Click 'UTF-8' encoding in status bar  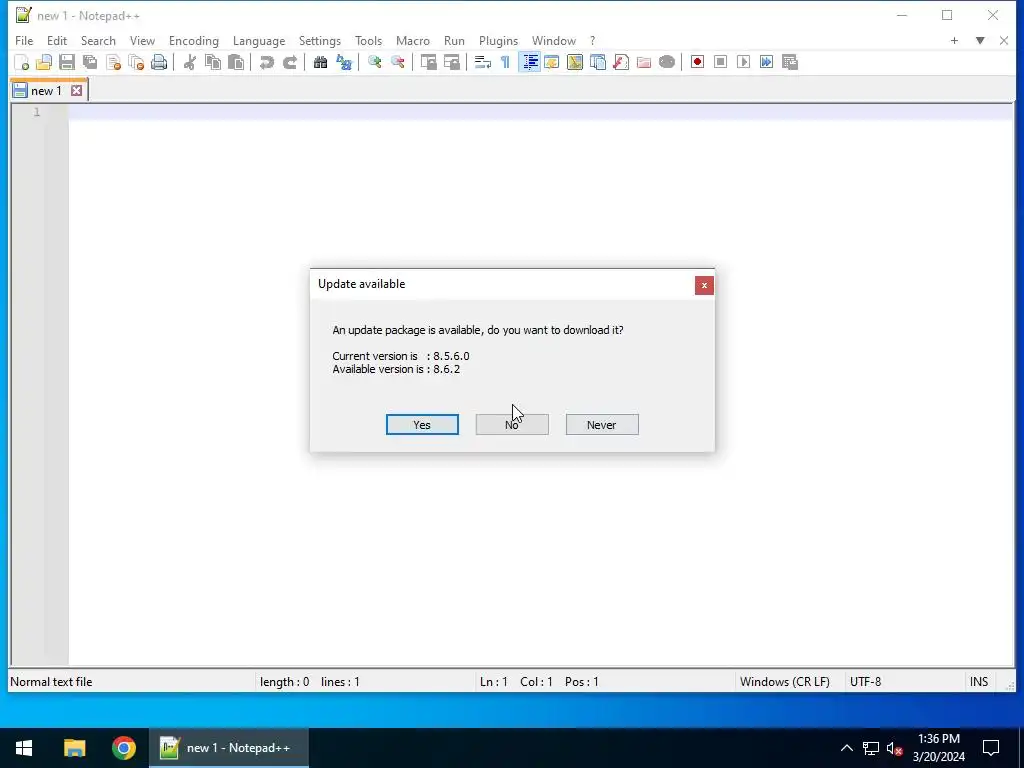(x=865, y=682)
